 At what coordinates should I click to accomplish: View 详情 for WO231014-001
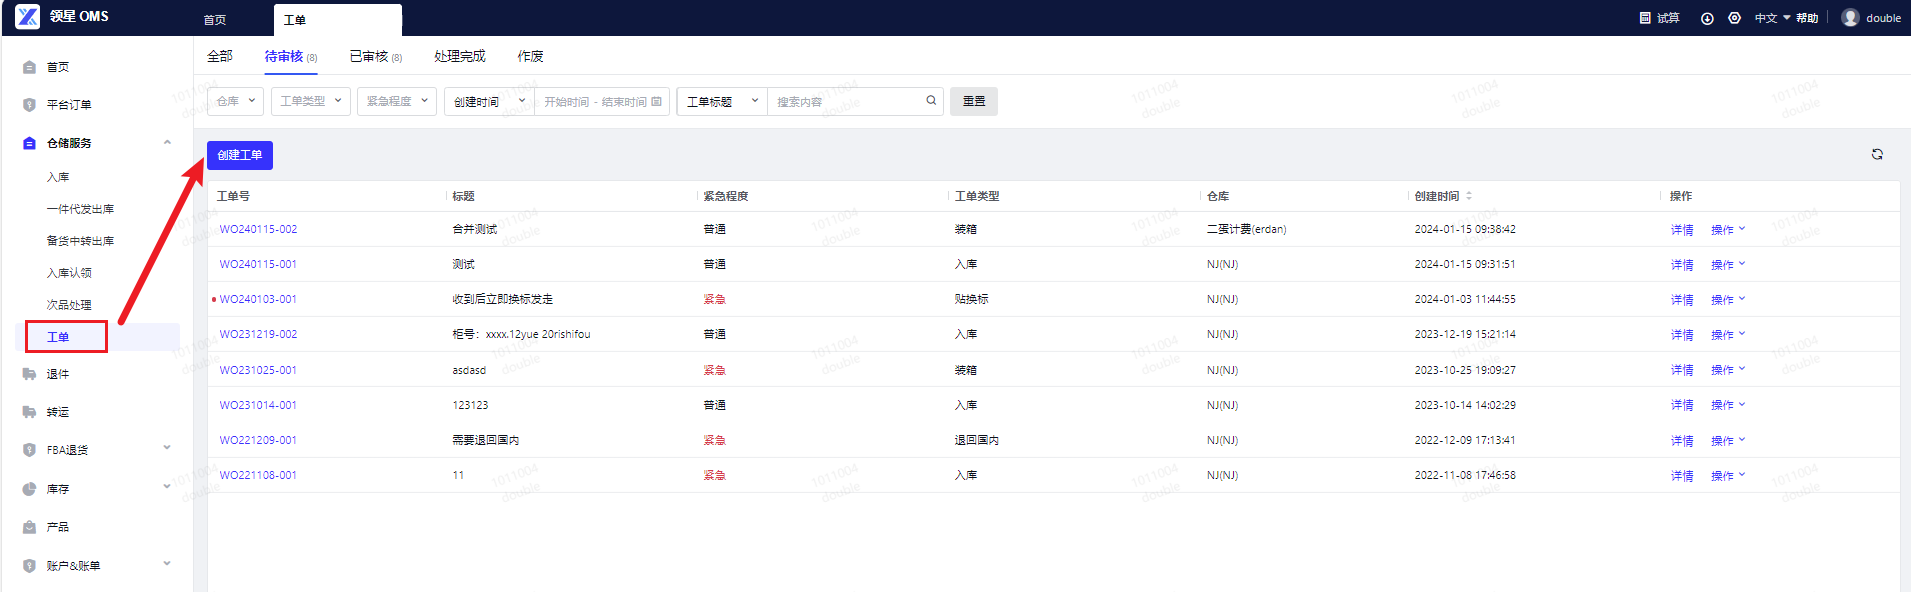point(1682,405)
